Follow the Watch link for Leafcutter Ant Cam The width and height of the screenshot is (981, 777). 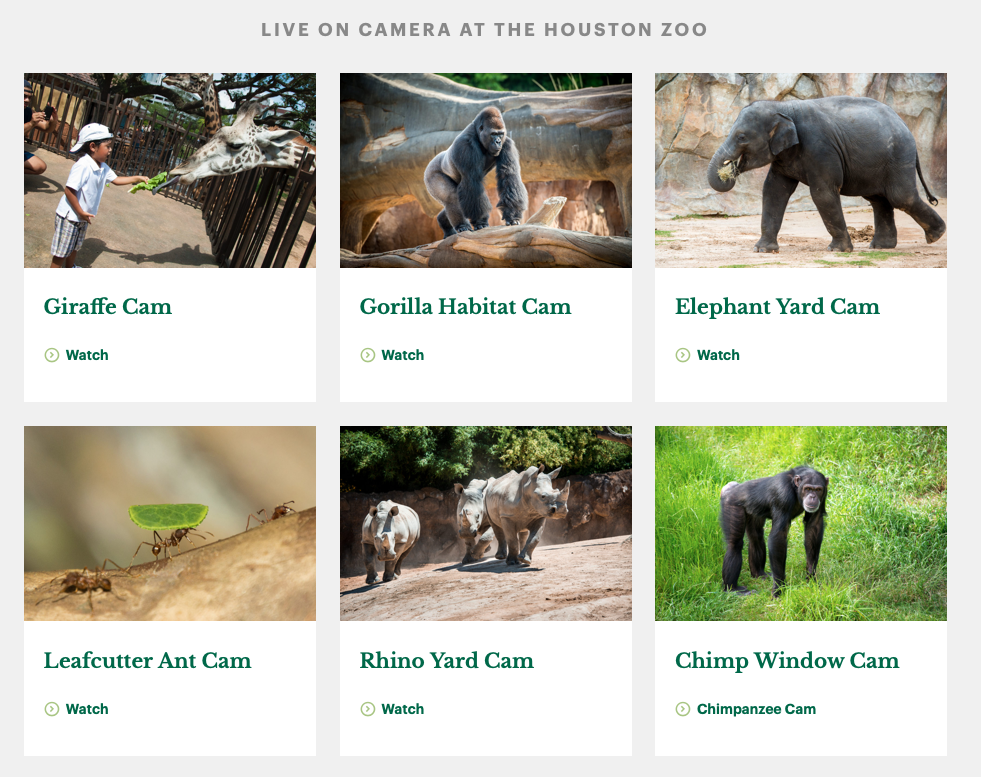click(x=87, y=709)
